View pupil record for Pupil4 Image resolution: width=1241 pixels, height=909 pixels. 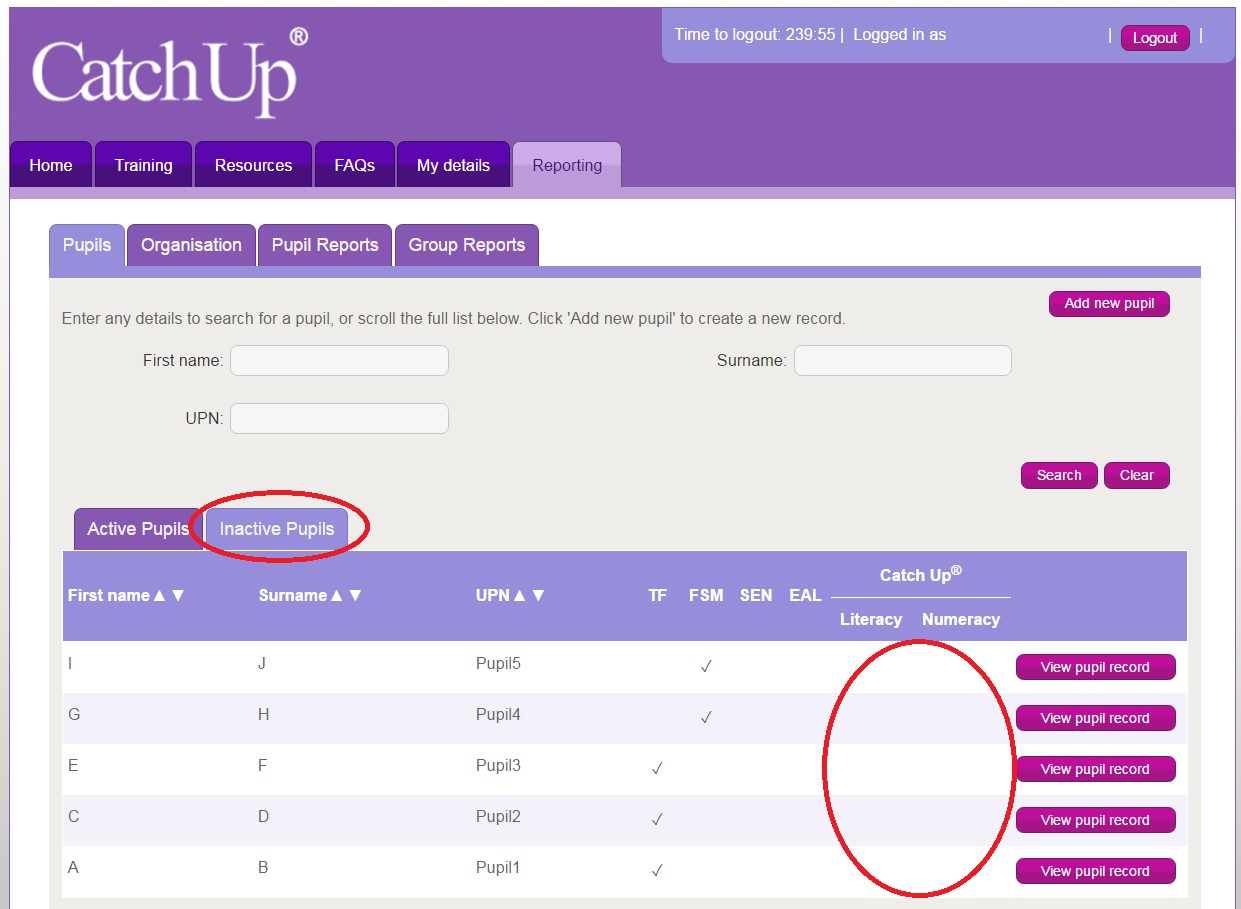[x=1095, y=718]
